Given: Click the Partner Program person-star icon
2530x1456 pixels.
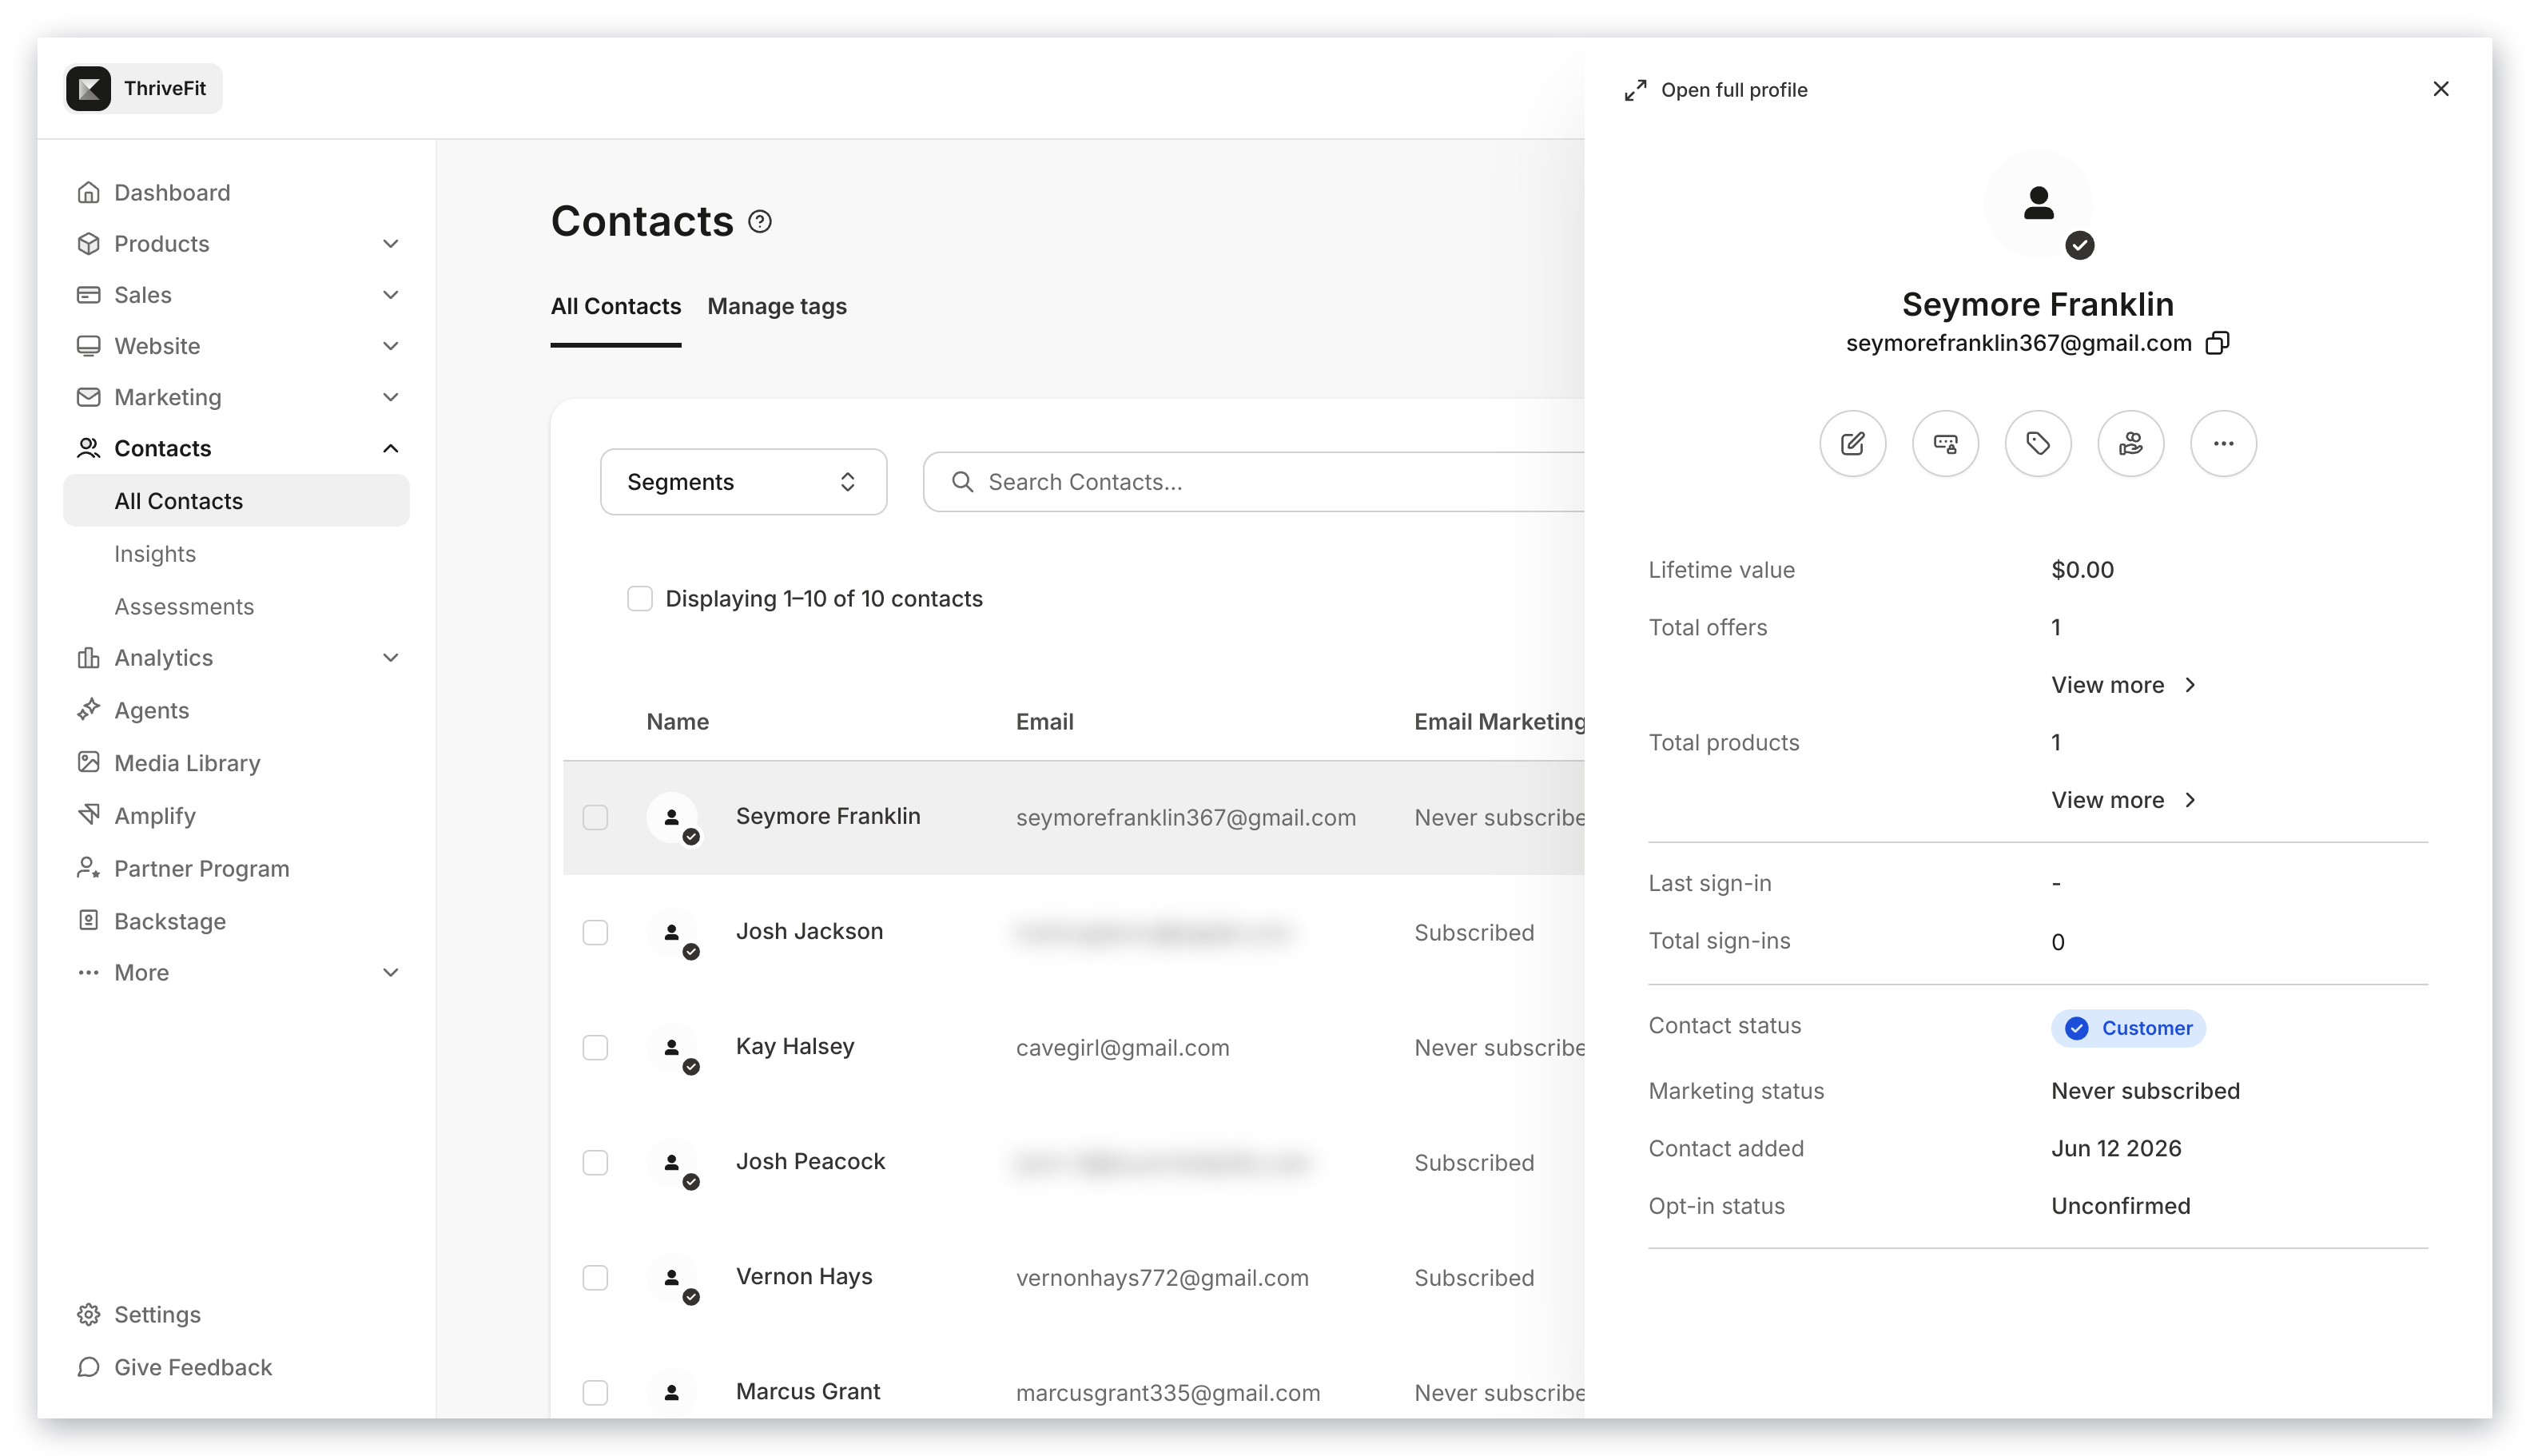Looking at the screenshot, I should 88,868.
